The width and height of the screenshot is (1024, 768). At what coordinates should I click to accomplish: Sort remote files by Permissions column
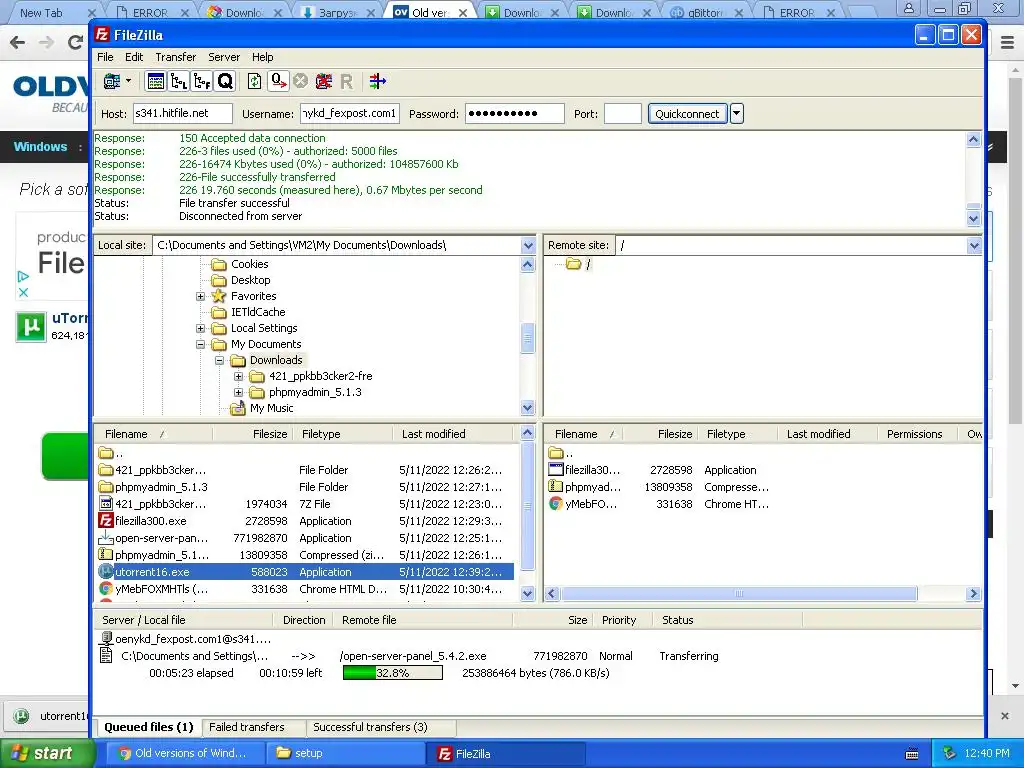914,434
